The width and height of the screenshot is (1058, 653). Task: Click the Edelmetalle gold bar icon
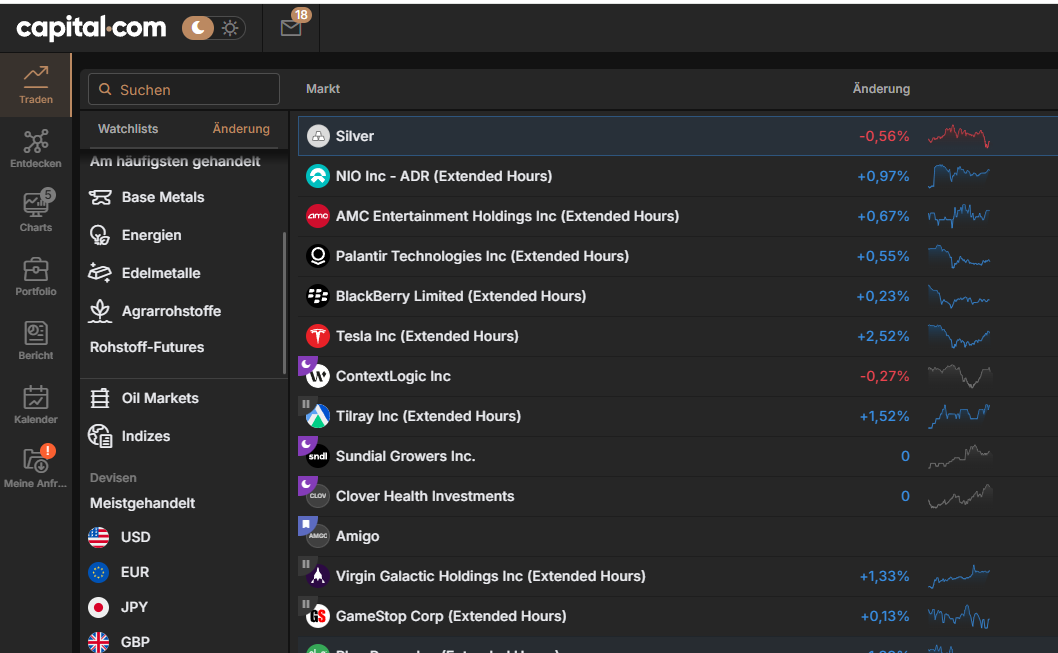pos(100,273)
